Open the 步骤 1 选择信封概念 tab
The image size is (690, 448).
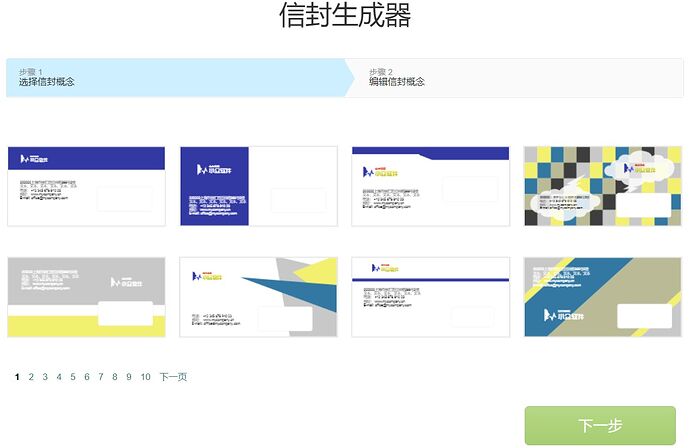(175, 77)
